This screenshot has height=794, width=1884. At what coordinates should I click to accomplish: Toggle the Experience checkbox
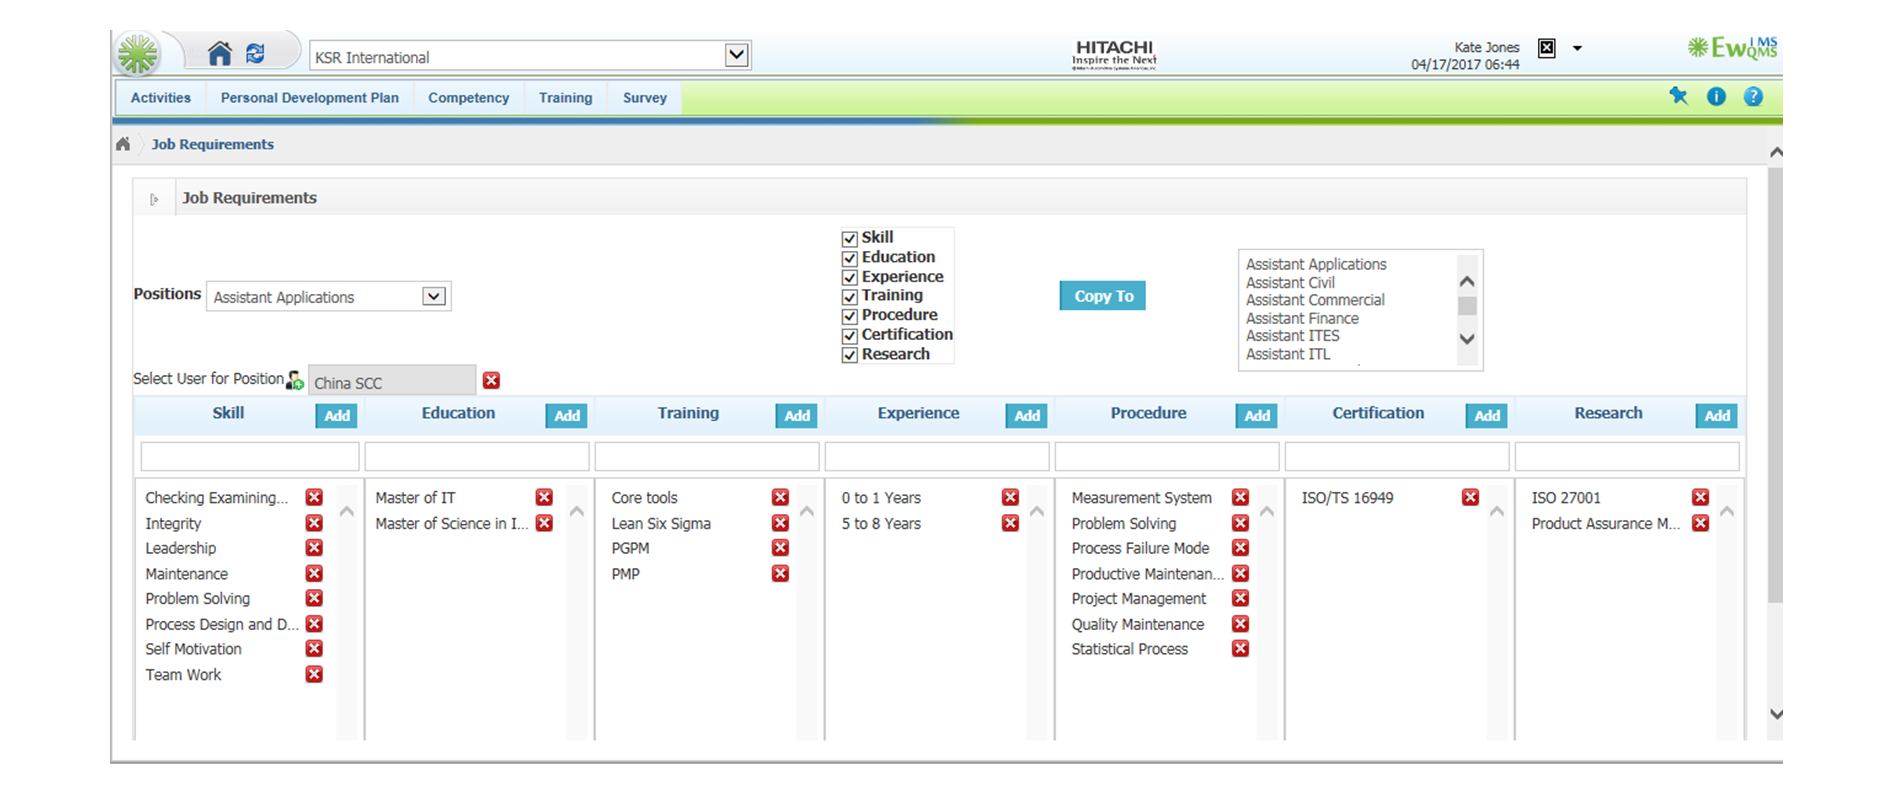point(850,277)
